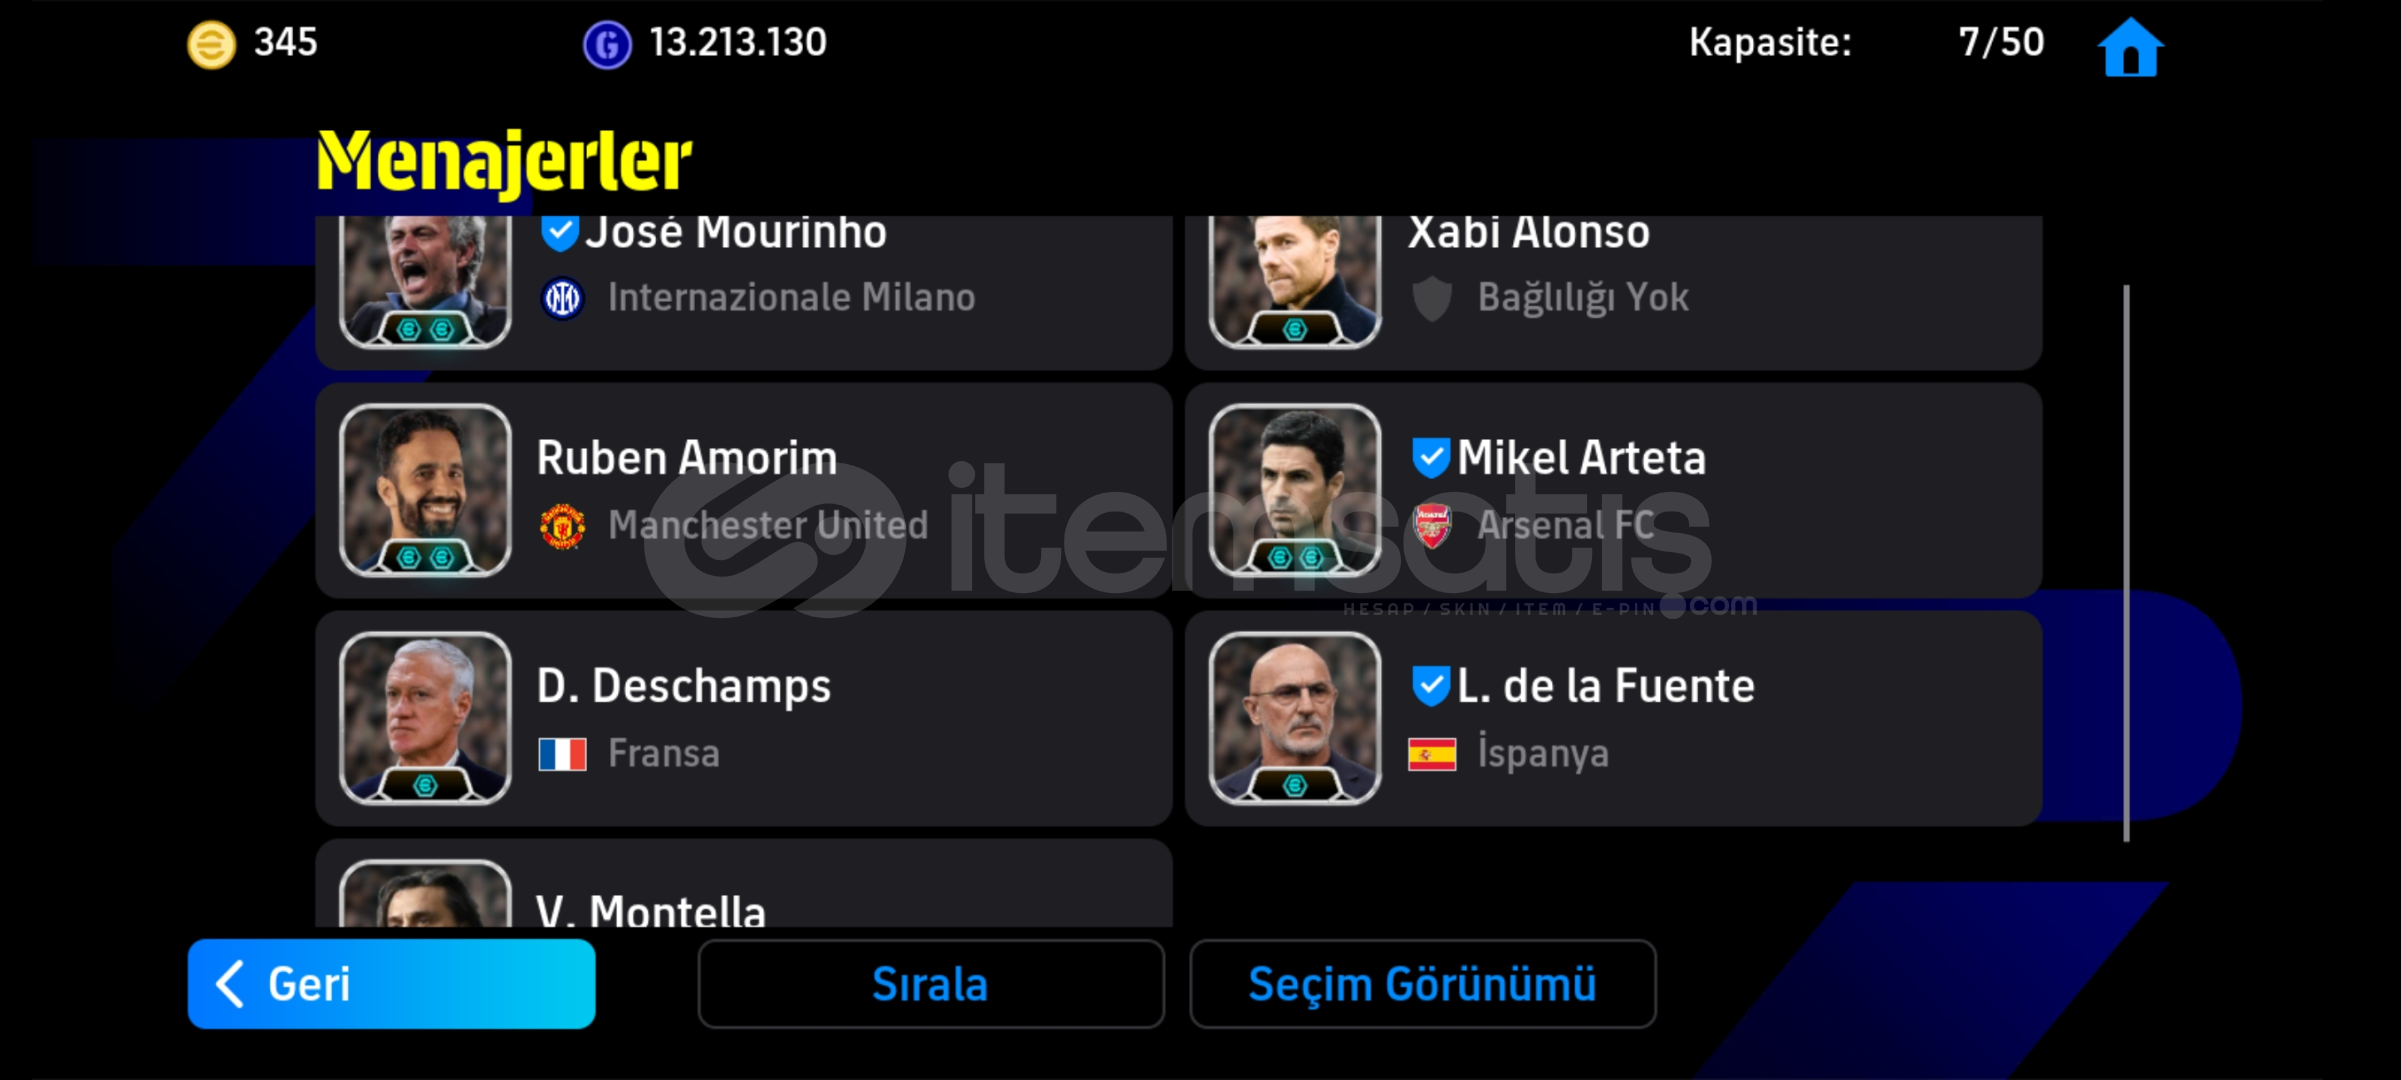The image size is (2401, 1080).
Task: Toggle the blue checkmark beside Mikel Arteta
Action: pos(1430,458)
